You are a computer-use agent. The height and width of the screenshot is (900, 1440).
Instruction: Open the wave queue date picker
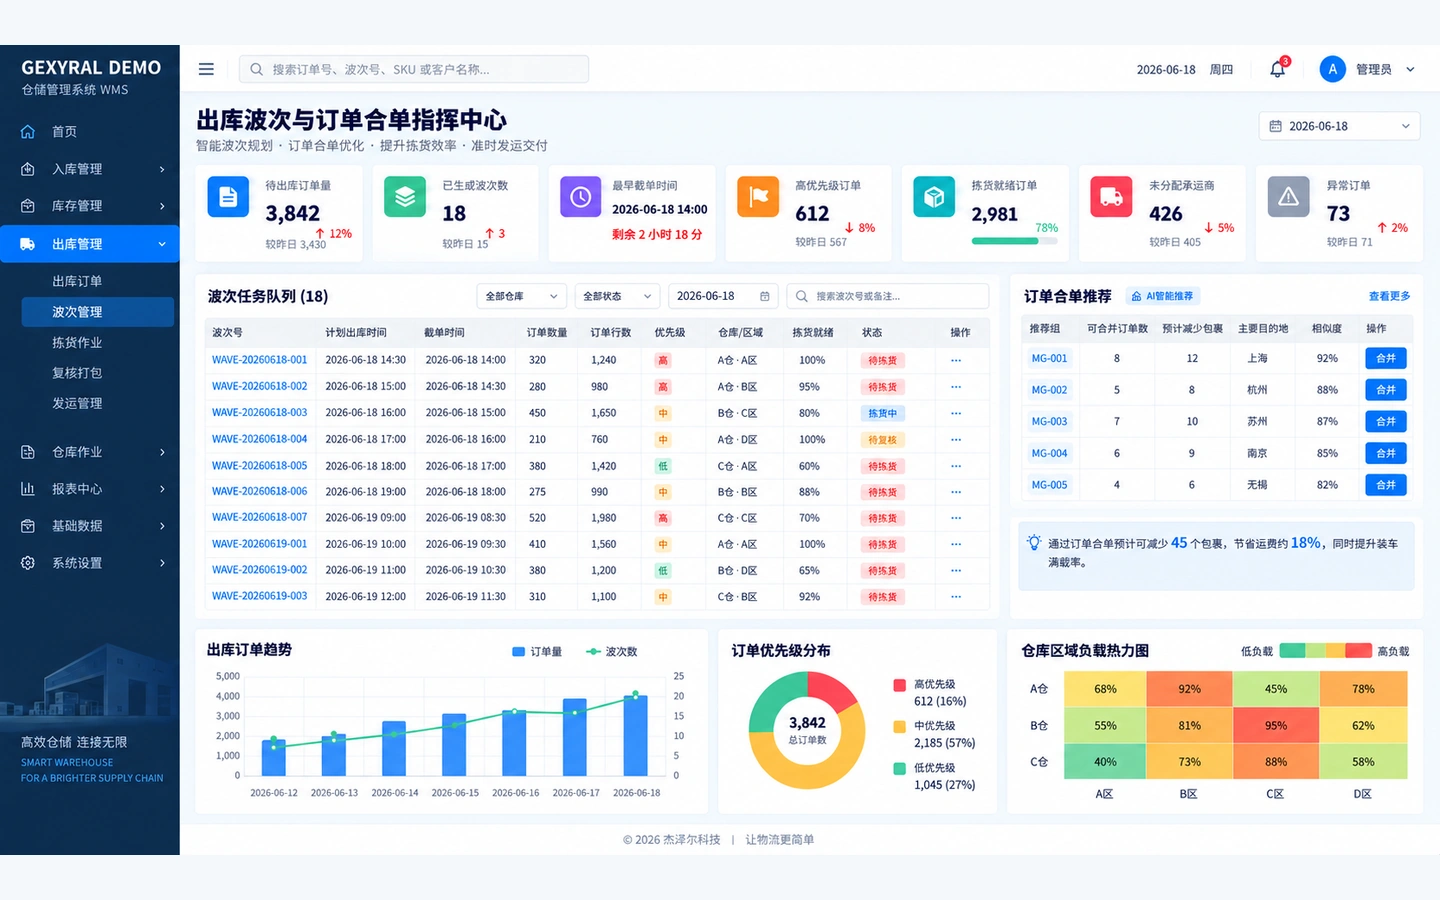pos(723,296)
